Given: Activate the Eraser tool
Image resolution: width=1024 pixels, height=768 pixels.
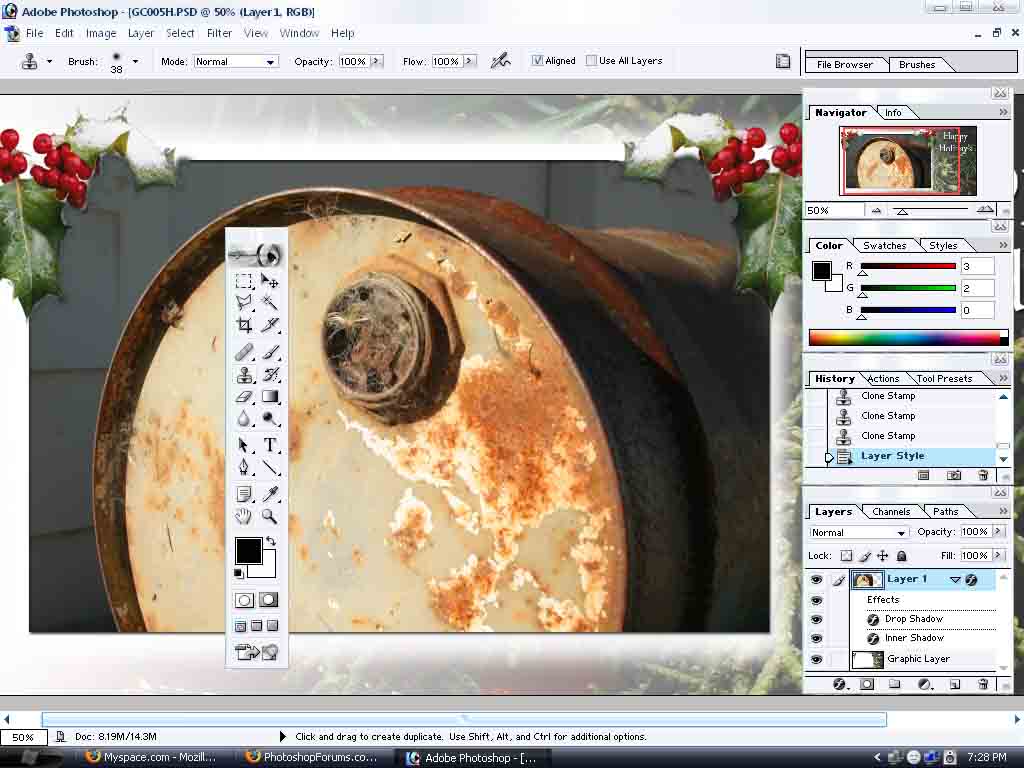Looking at the screenshot, I should (244, 397).
